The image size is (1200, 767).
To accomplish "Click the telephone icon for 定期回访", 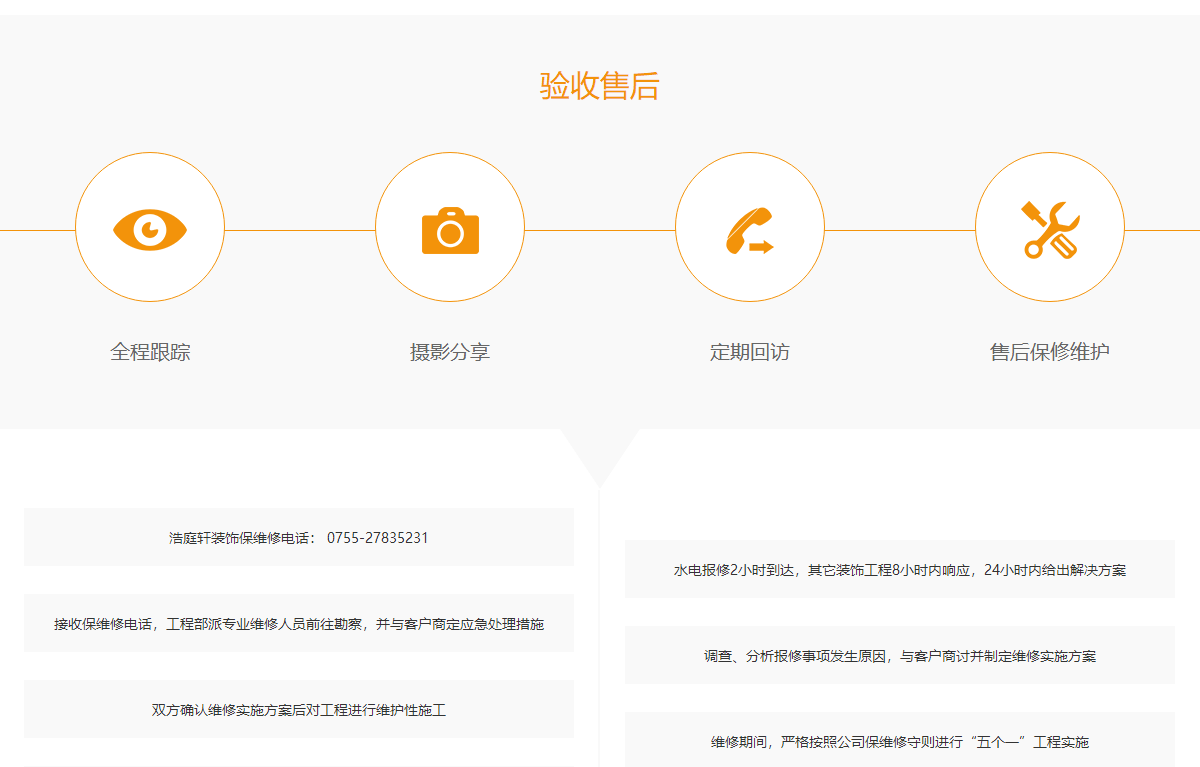I will 748,224.
